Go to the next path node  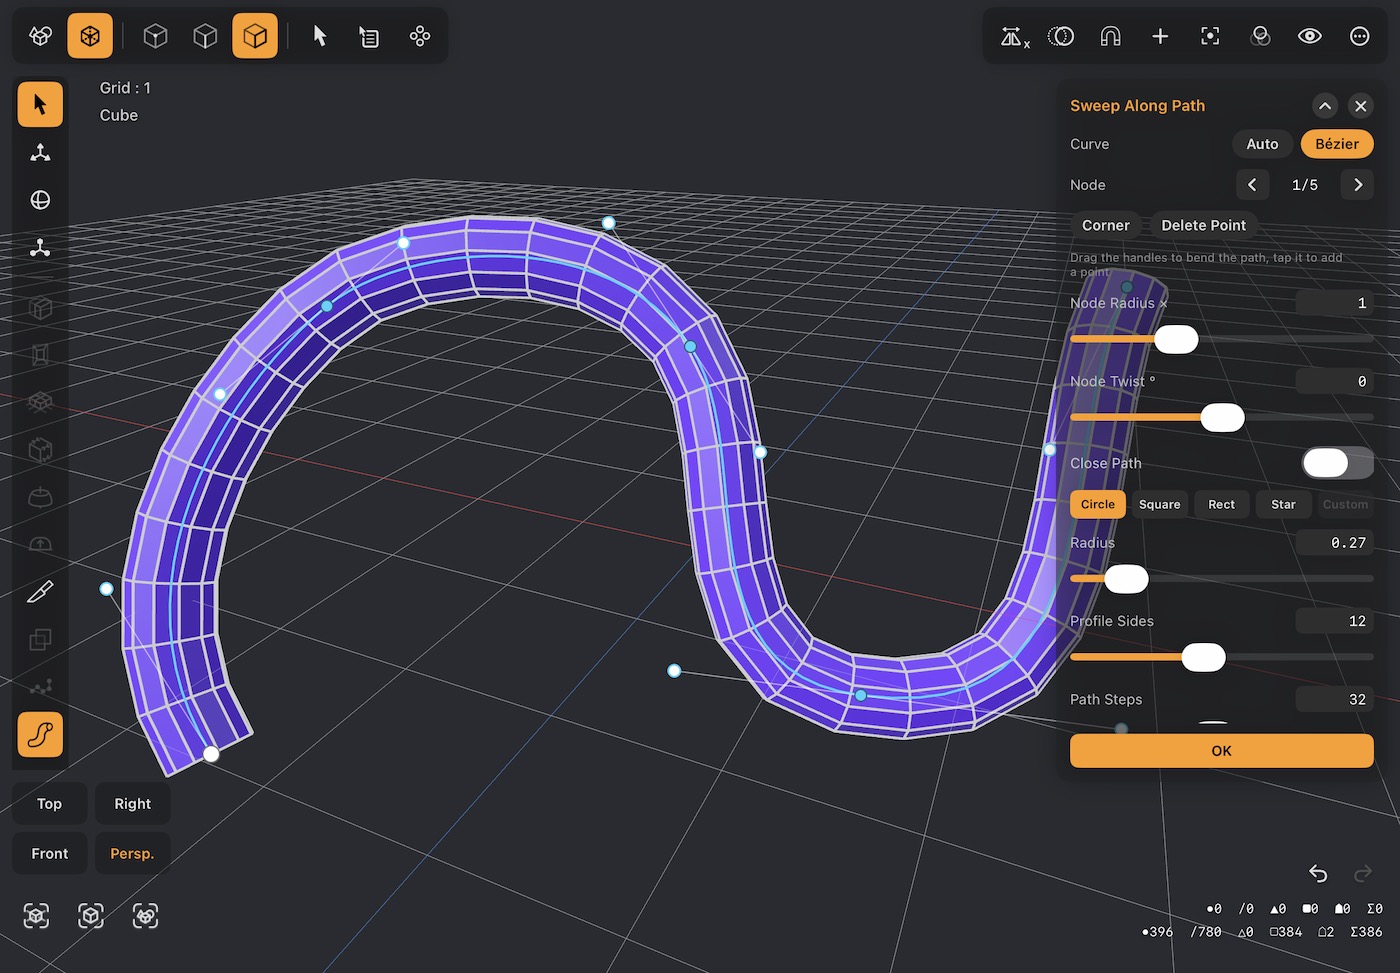tap(1358, 185)
